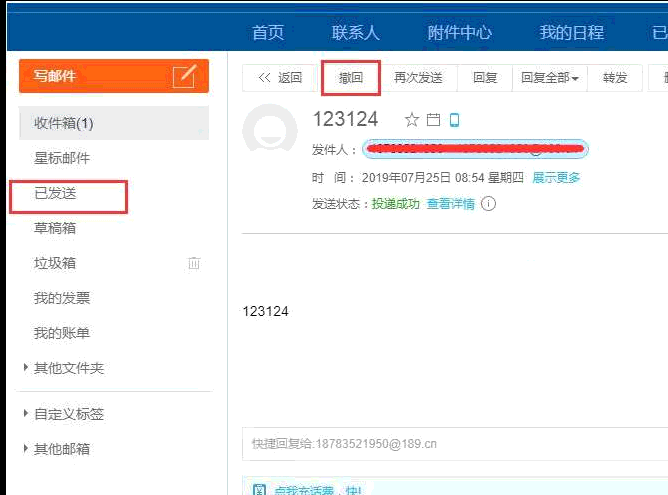Viewport: 668px width, 495px height.
Task: Switch to 附件中心 tab
Action: [x=459, y=32]
